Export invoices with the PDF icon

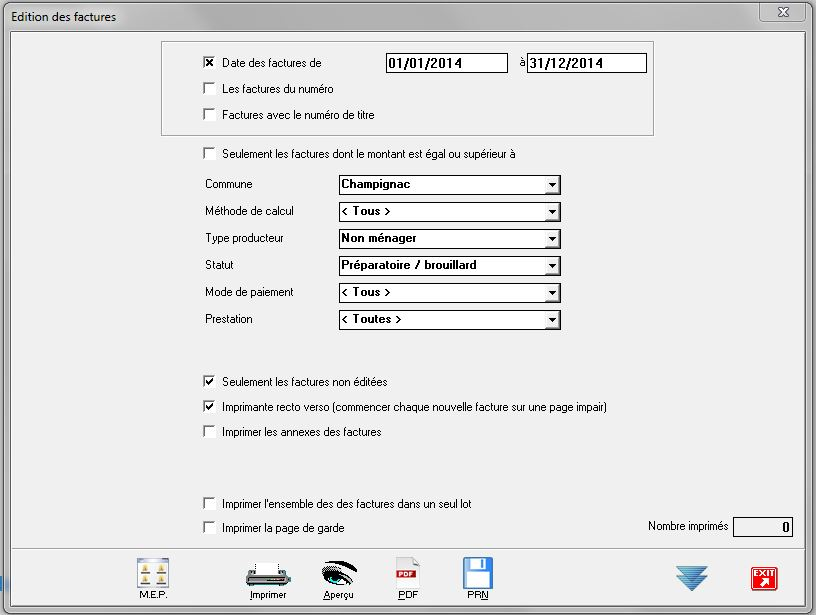(x=407, y=574)
